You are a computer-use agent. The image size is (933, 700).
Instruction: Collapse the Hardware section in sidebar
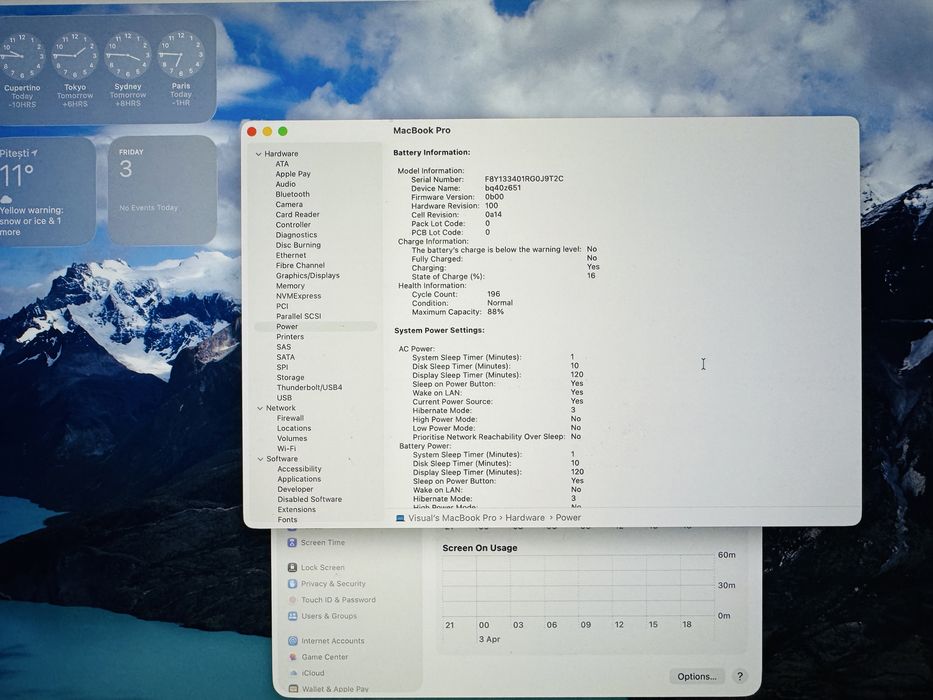click(x=259, y=154)
